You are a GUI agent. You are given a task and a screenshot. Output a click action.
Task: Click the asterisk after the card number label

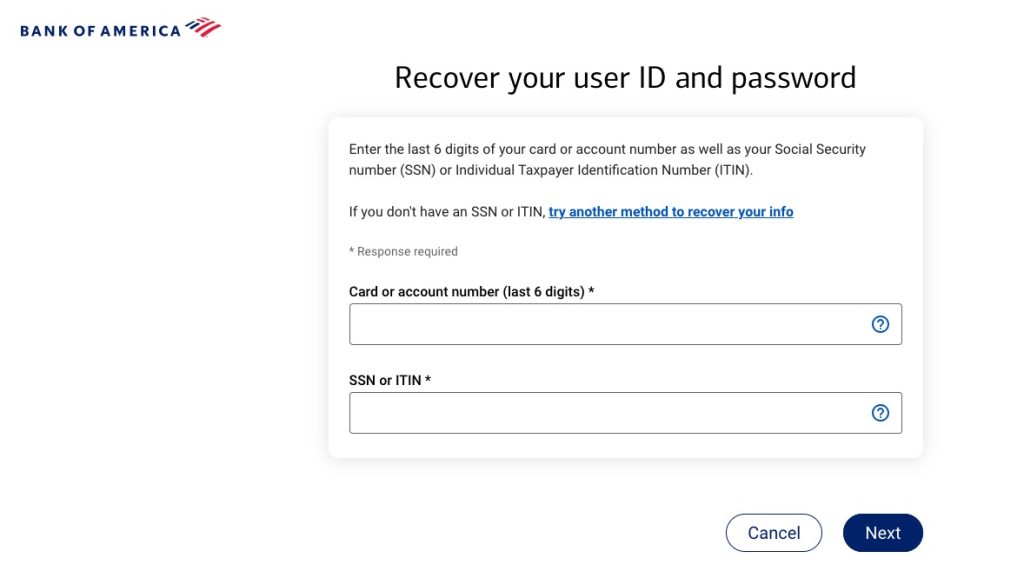coord(591,291)
